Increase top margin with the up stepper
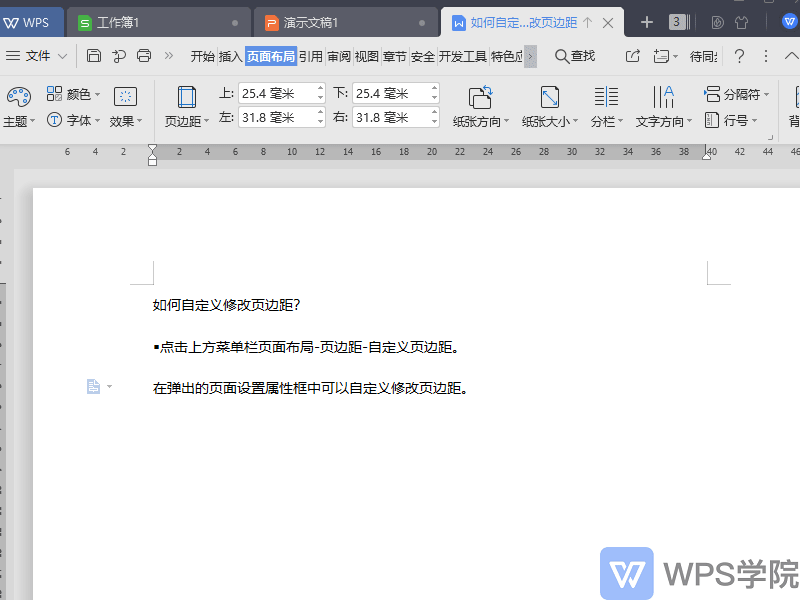Screen dimensions: 800x600 tap(320, 87)
